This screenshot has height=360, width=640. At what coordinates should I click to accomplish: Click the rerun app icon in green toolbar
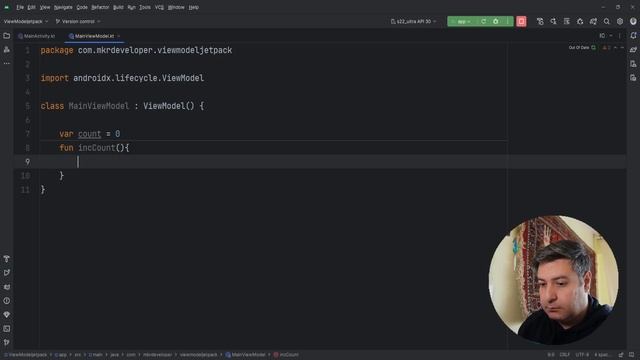coord(483,21)
